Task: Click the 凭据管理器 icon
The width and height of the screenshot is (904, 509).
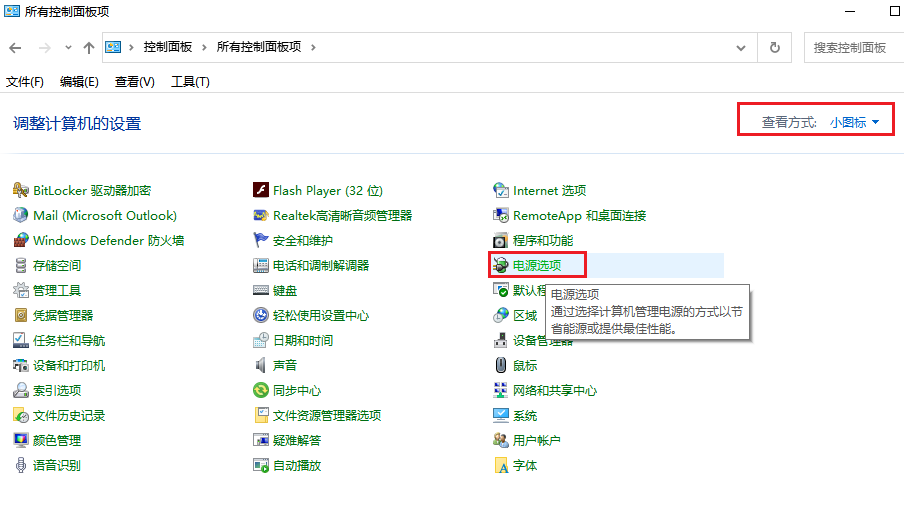Action: coord(21,315)
